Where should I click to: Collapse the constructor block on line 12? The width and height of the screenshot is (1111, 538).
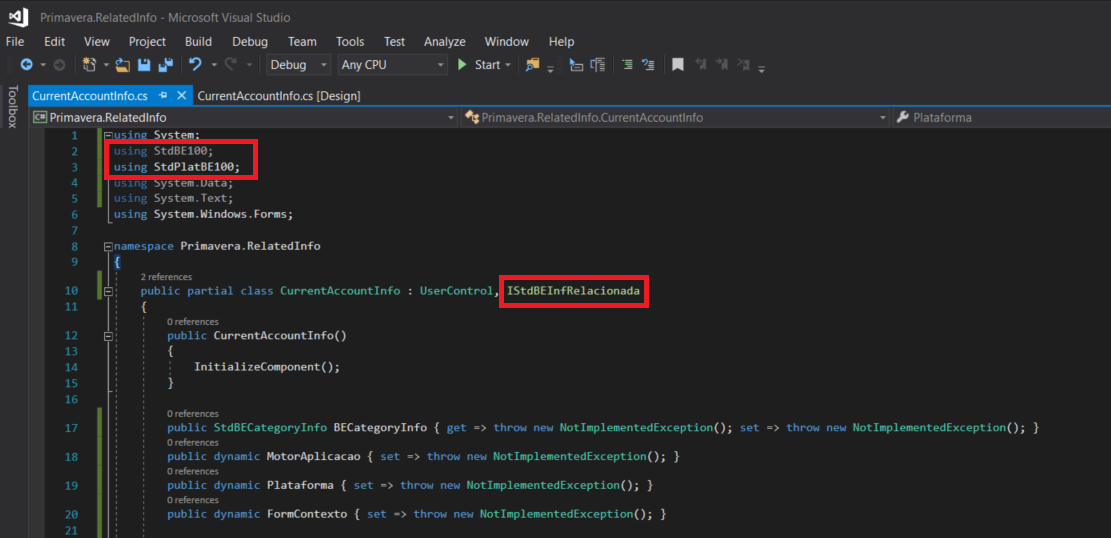point(108,335)
